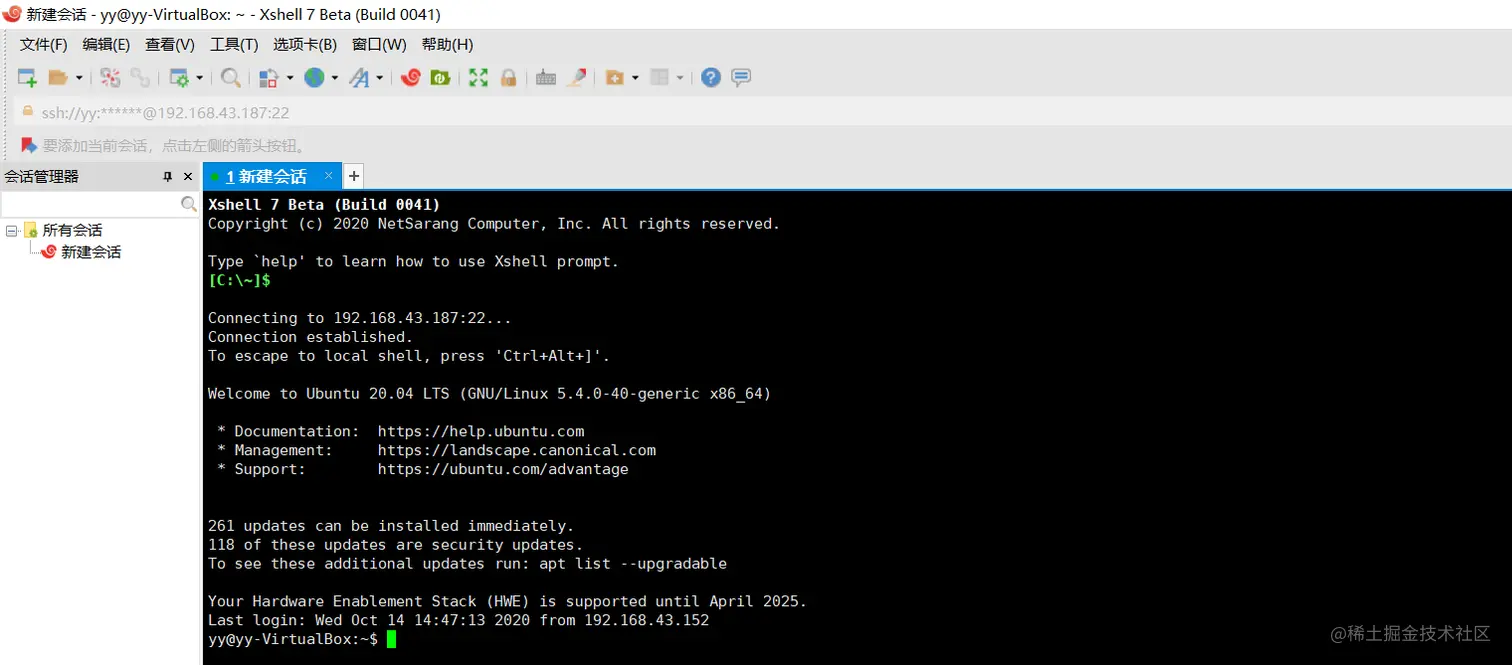Open the 帮助(H) menu

click(447, 44)
